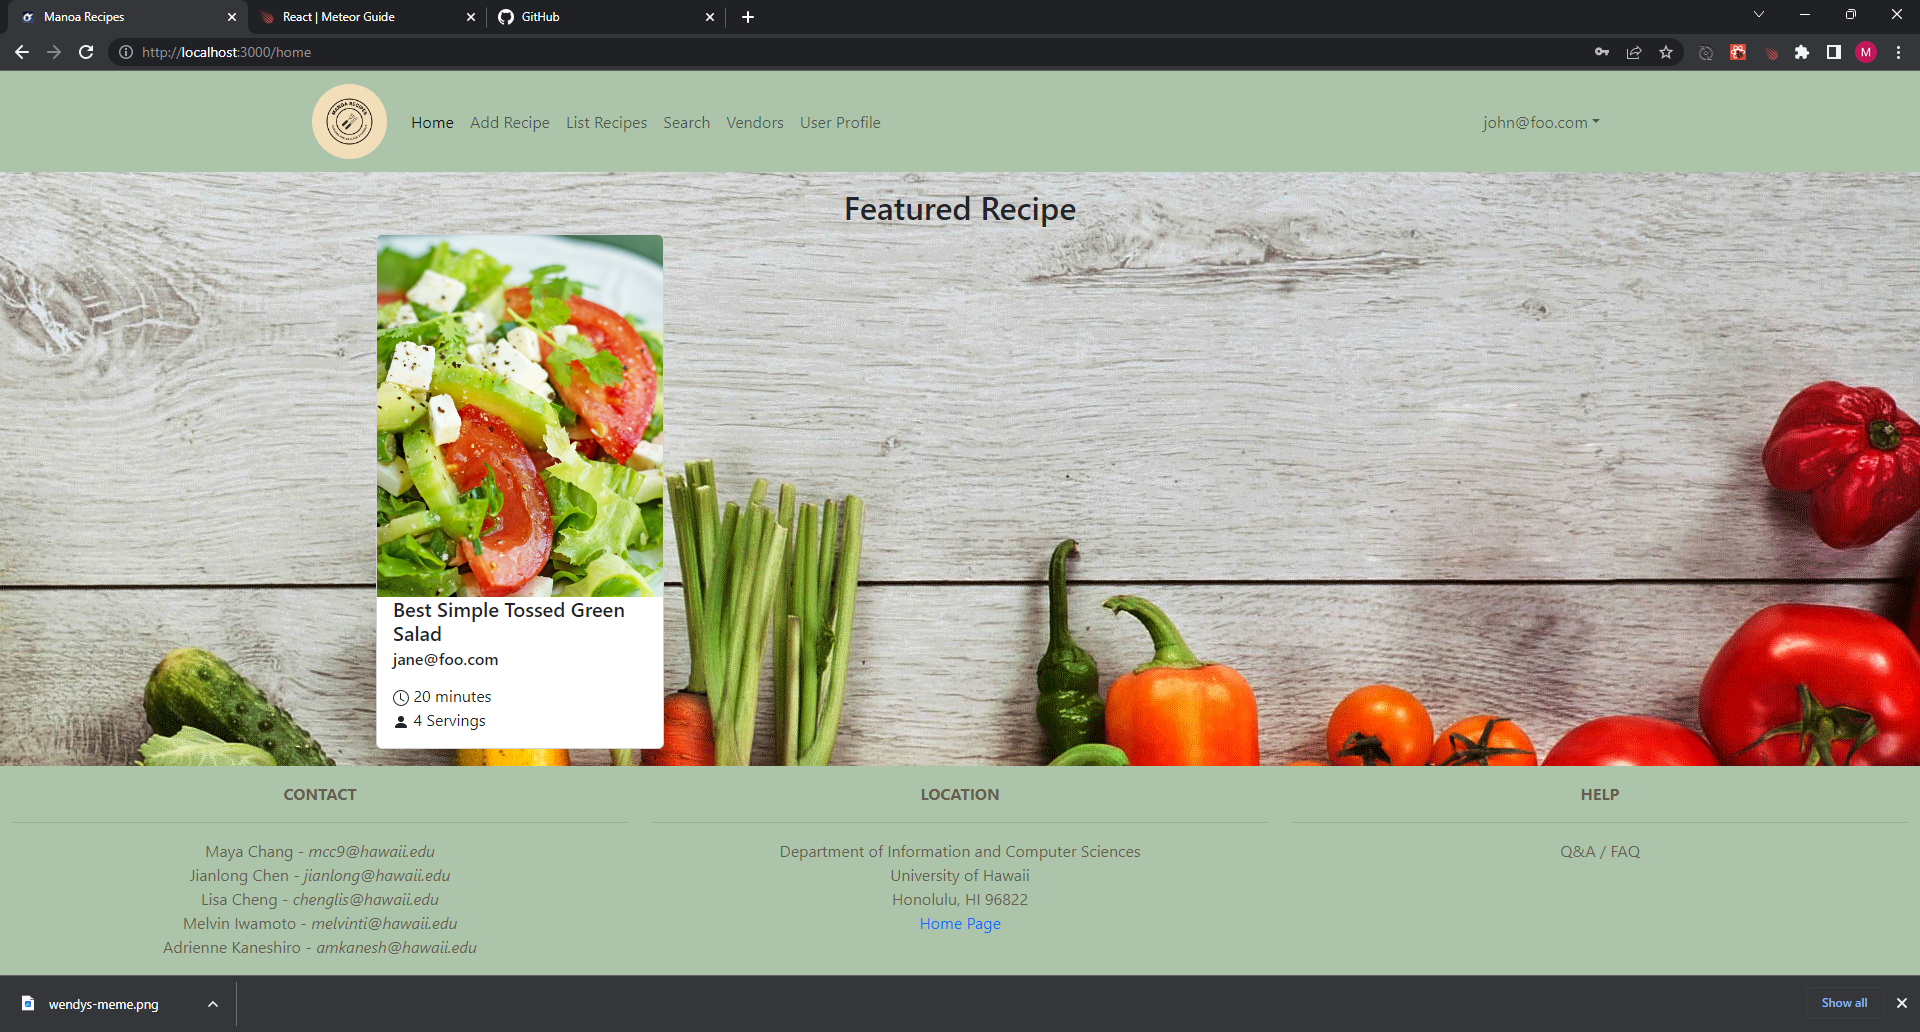Viewport: 1920px width, 1032px height.
Task: Open new tab with plus icon
Action: (748, 17)
